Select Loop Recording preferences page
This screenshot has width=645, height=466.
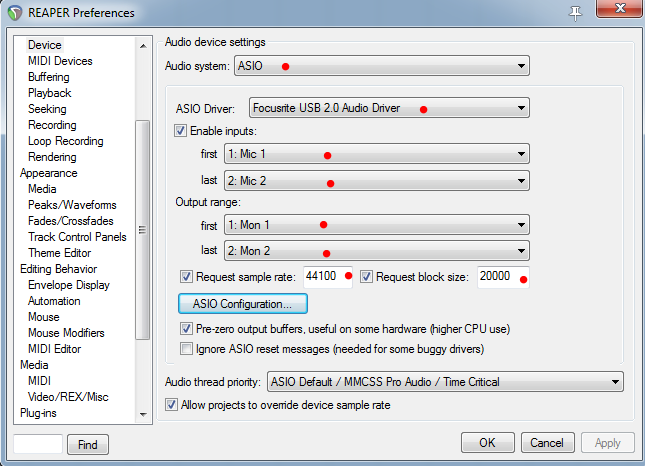[65, 141]
